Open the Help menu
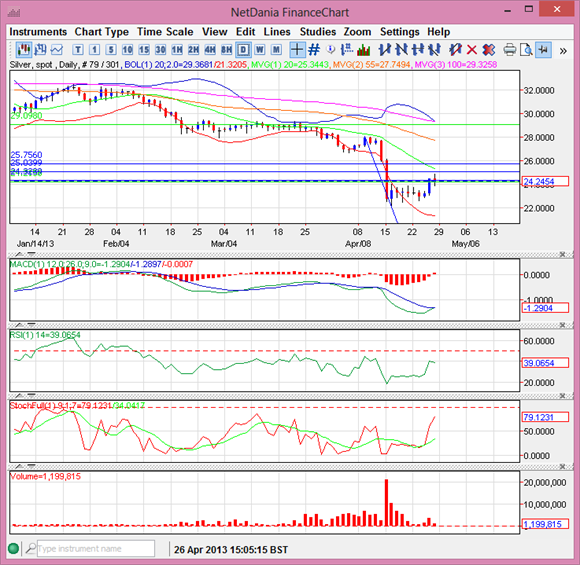This screenshot has width=580, height=565. (439, 32)
